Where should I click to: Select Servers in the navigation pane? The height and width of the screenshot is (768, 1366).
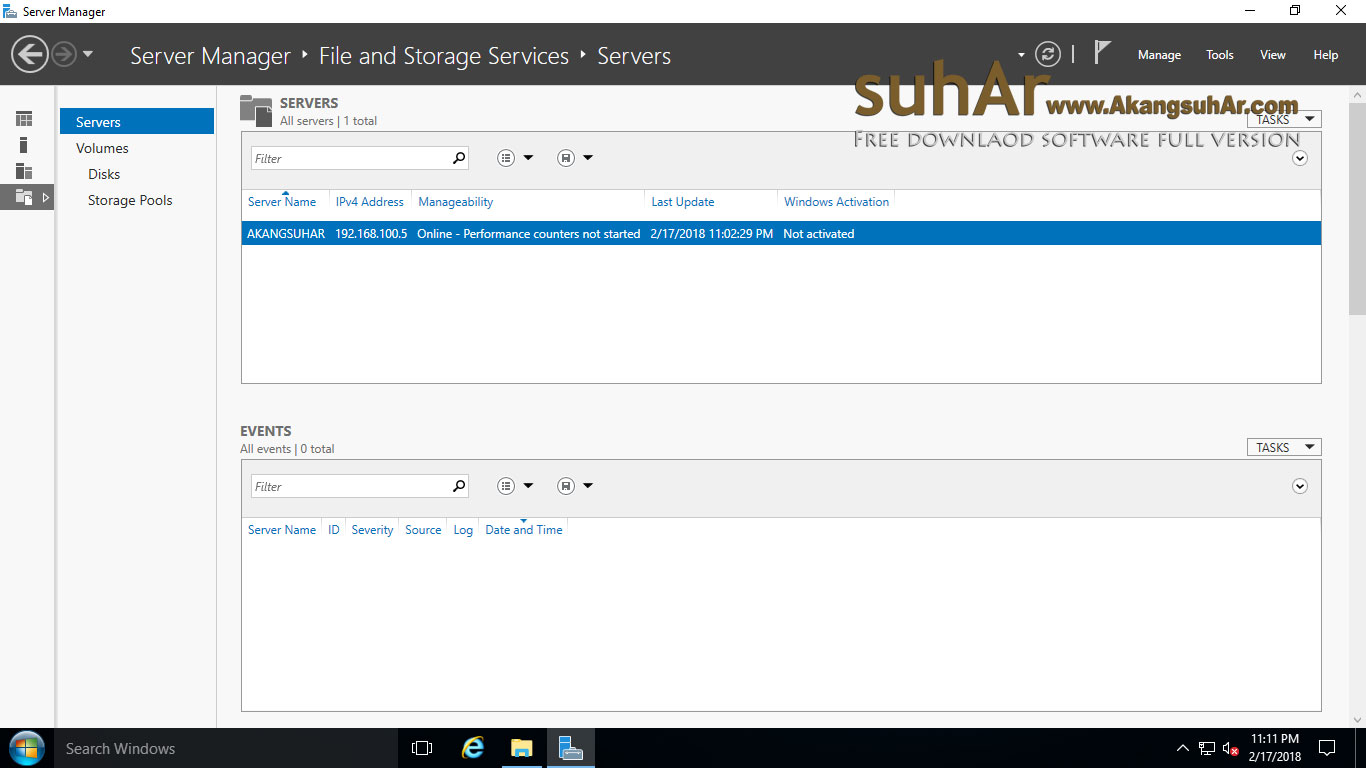(x=137, y=122)
